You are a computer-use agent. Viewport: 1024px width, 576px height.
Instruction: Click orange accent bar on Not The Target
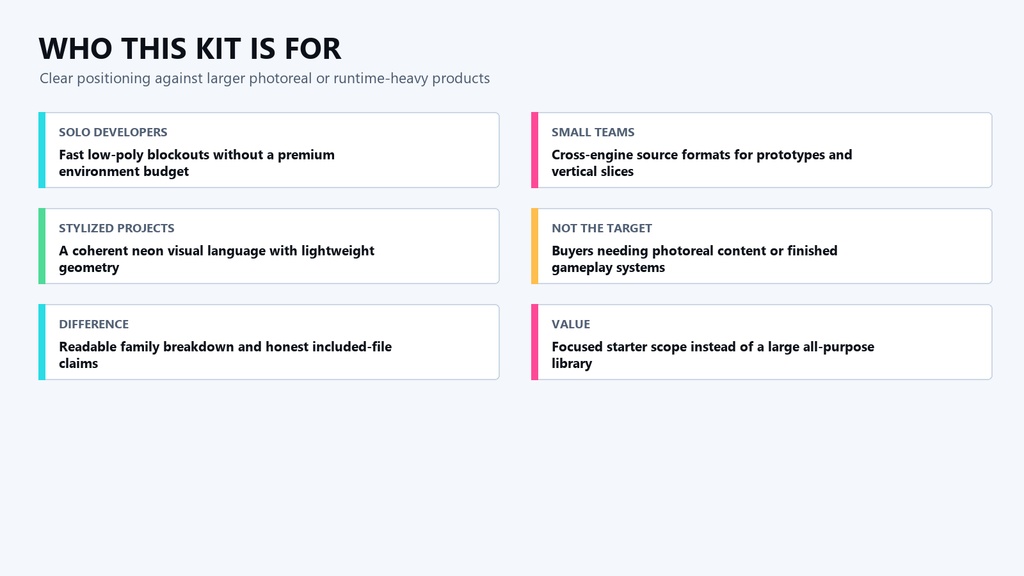coord(535,246)
